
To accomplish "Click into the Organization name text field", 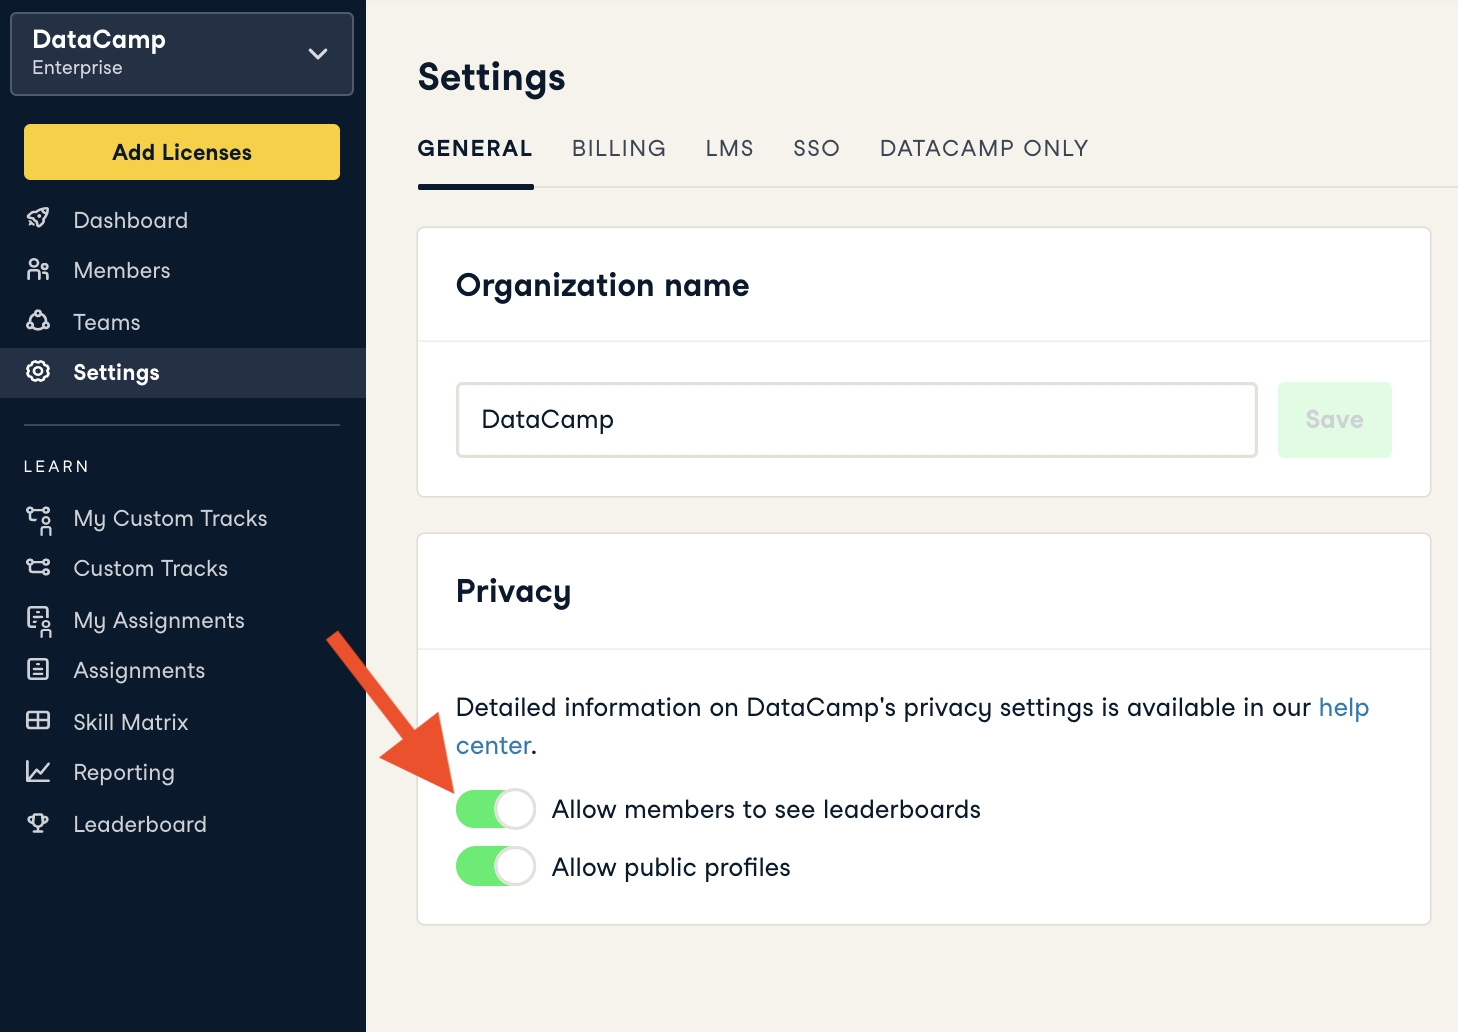I will (x=856, y=420).
